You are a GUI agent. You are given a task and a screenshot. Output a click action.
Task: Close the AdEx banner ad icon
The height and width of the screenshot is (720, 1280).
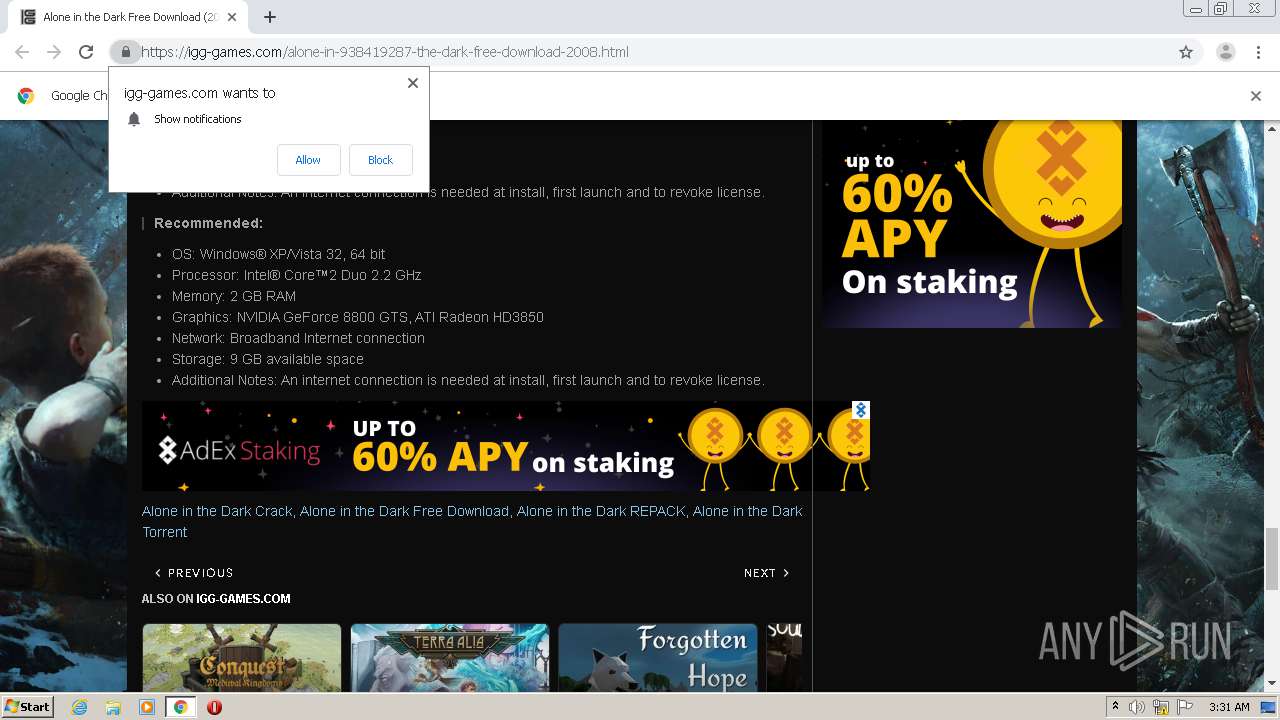860,410
